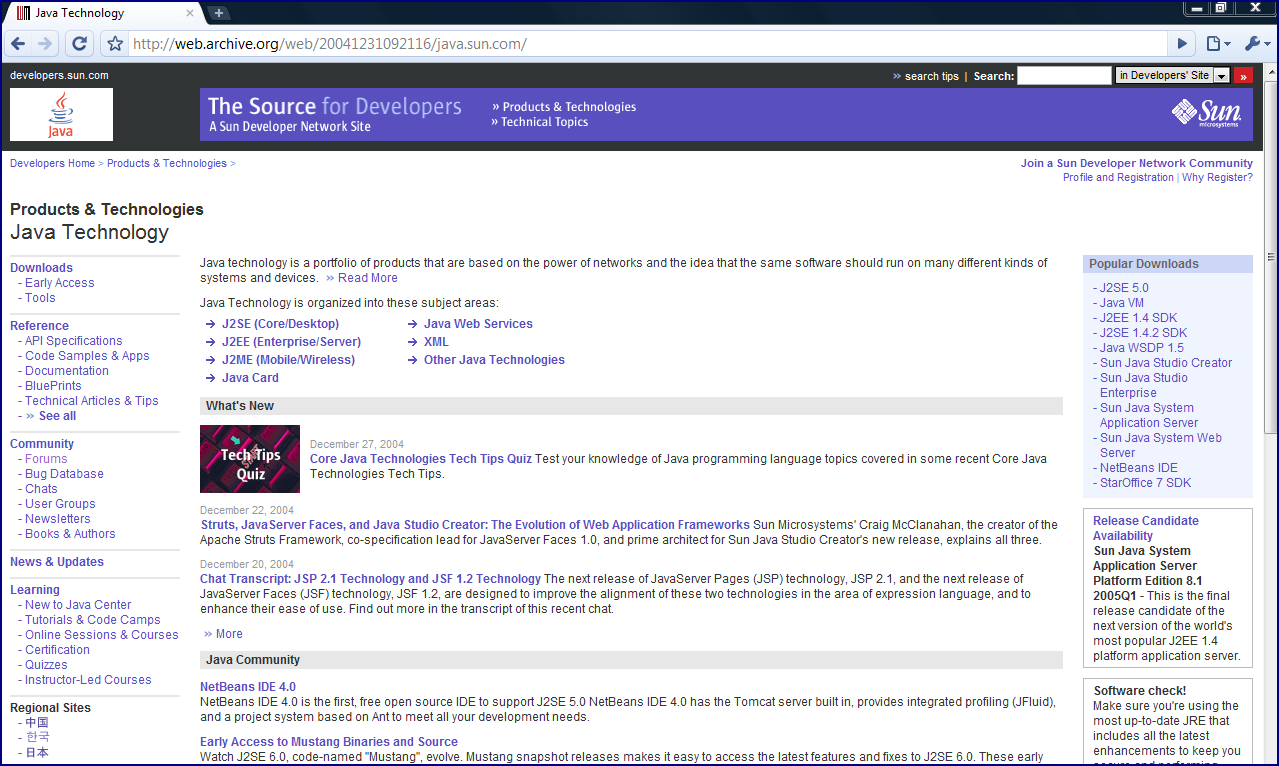Refresh the current page
1279x766 pixels.
click(79, 43)
